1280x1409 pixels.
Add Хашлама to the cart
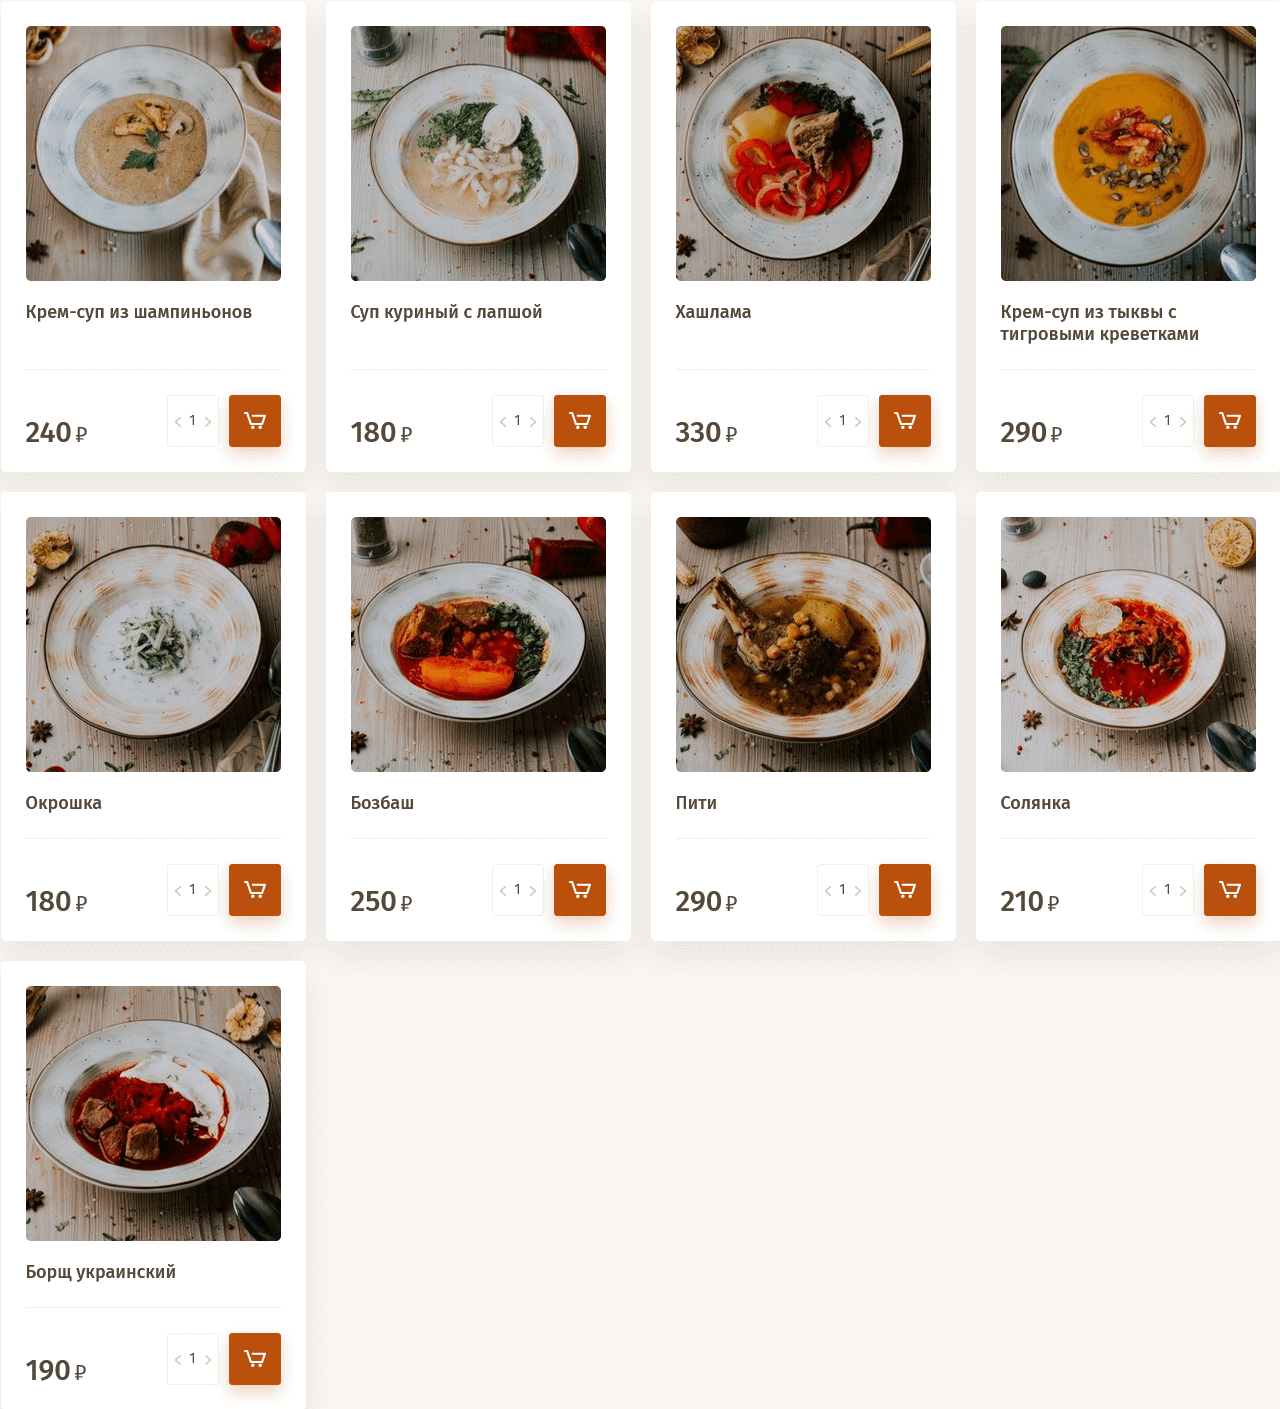click(x=905, y=421)
